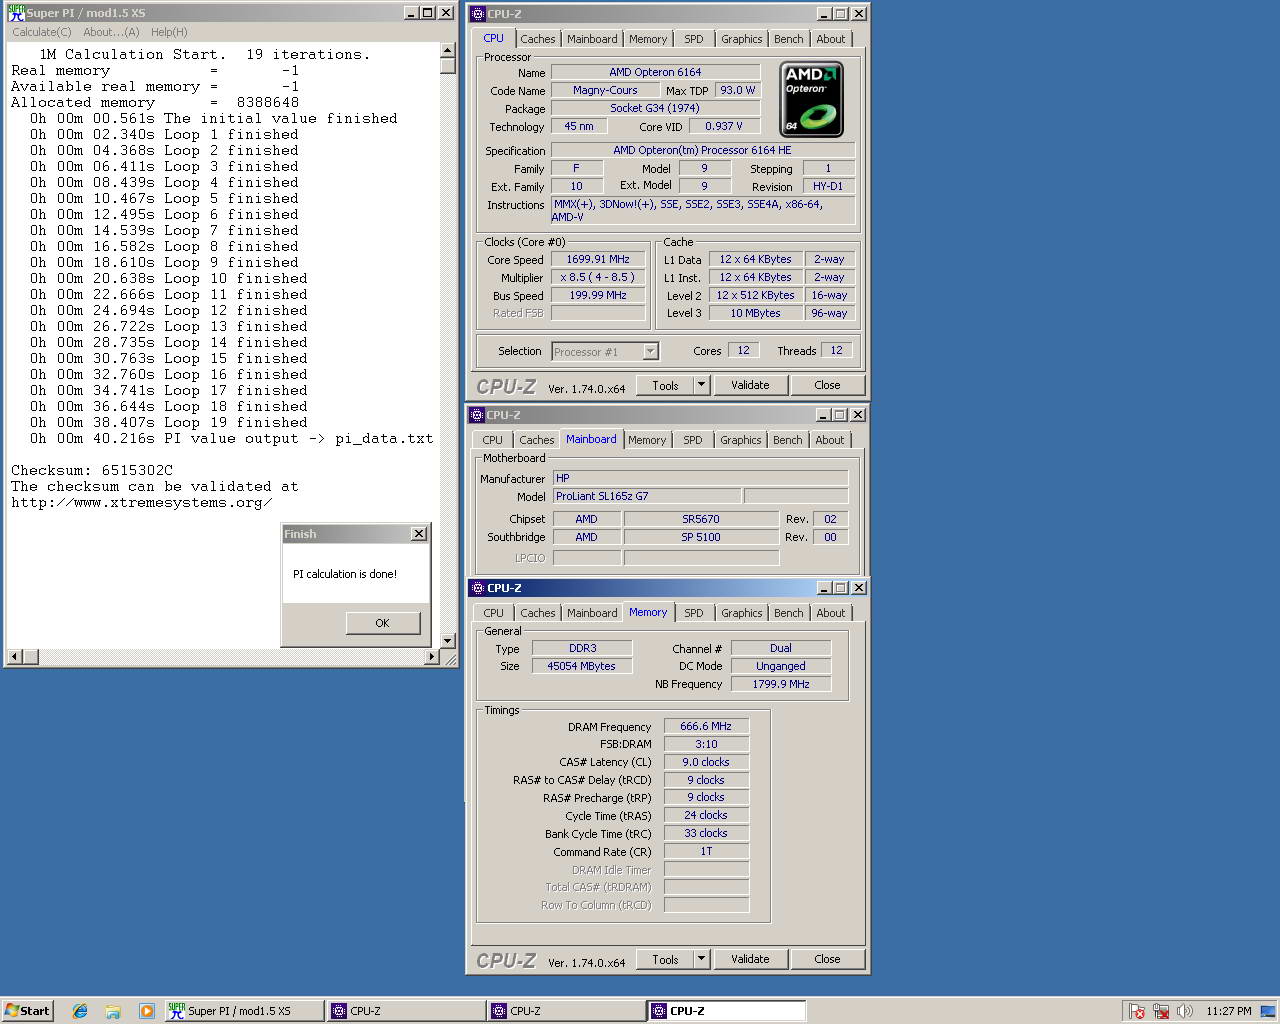Select Memory tab in Mainboard CPU-Z window
The width and height of the screenshot is (1280, 1024).
coord(647,440)
